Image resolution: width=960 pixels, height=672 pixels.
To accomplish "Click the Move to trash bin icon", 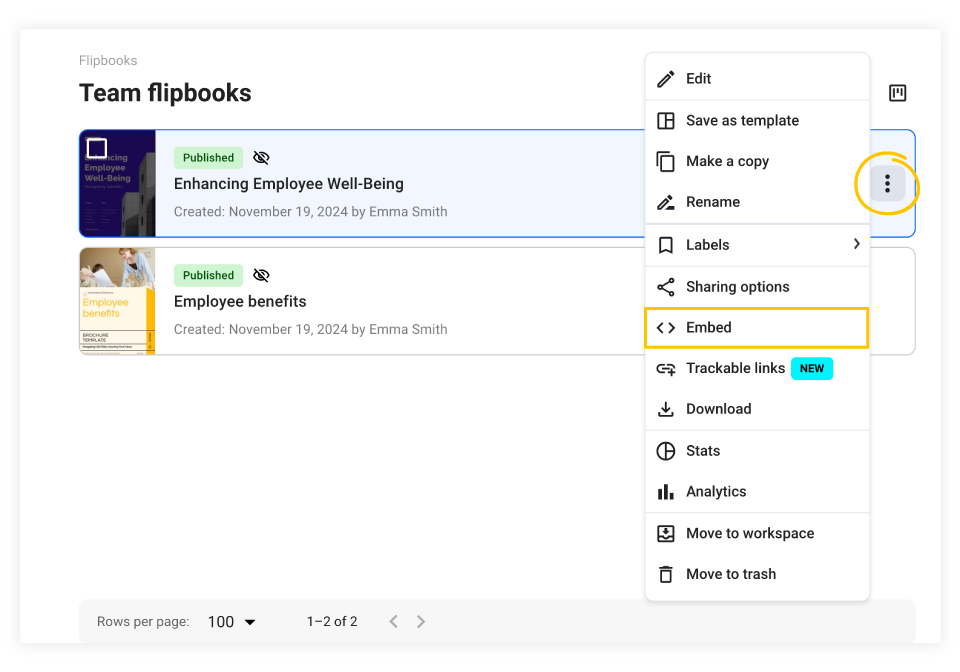I will tap(666, 574).
